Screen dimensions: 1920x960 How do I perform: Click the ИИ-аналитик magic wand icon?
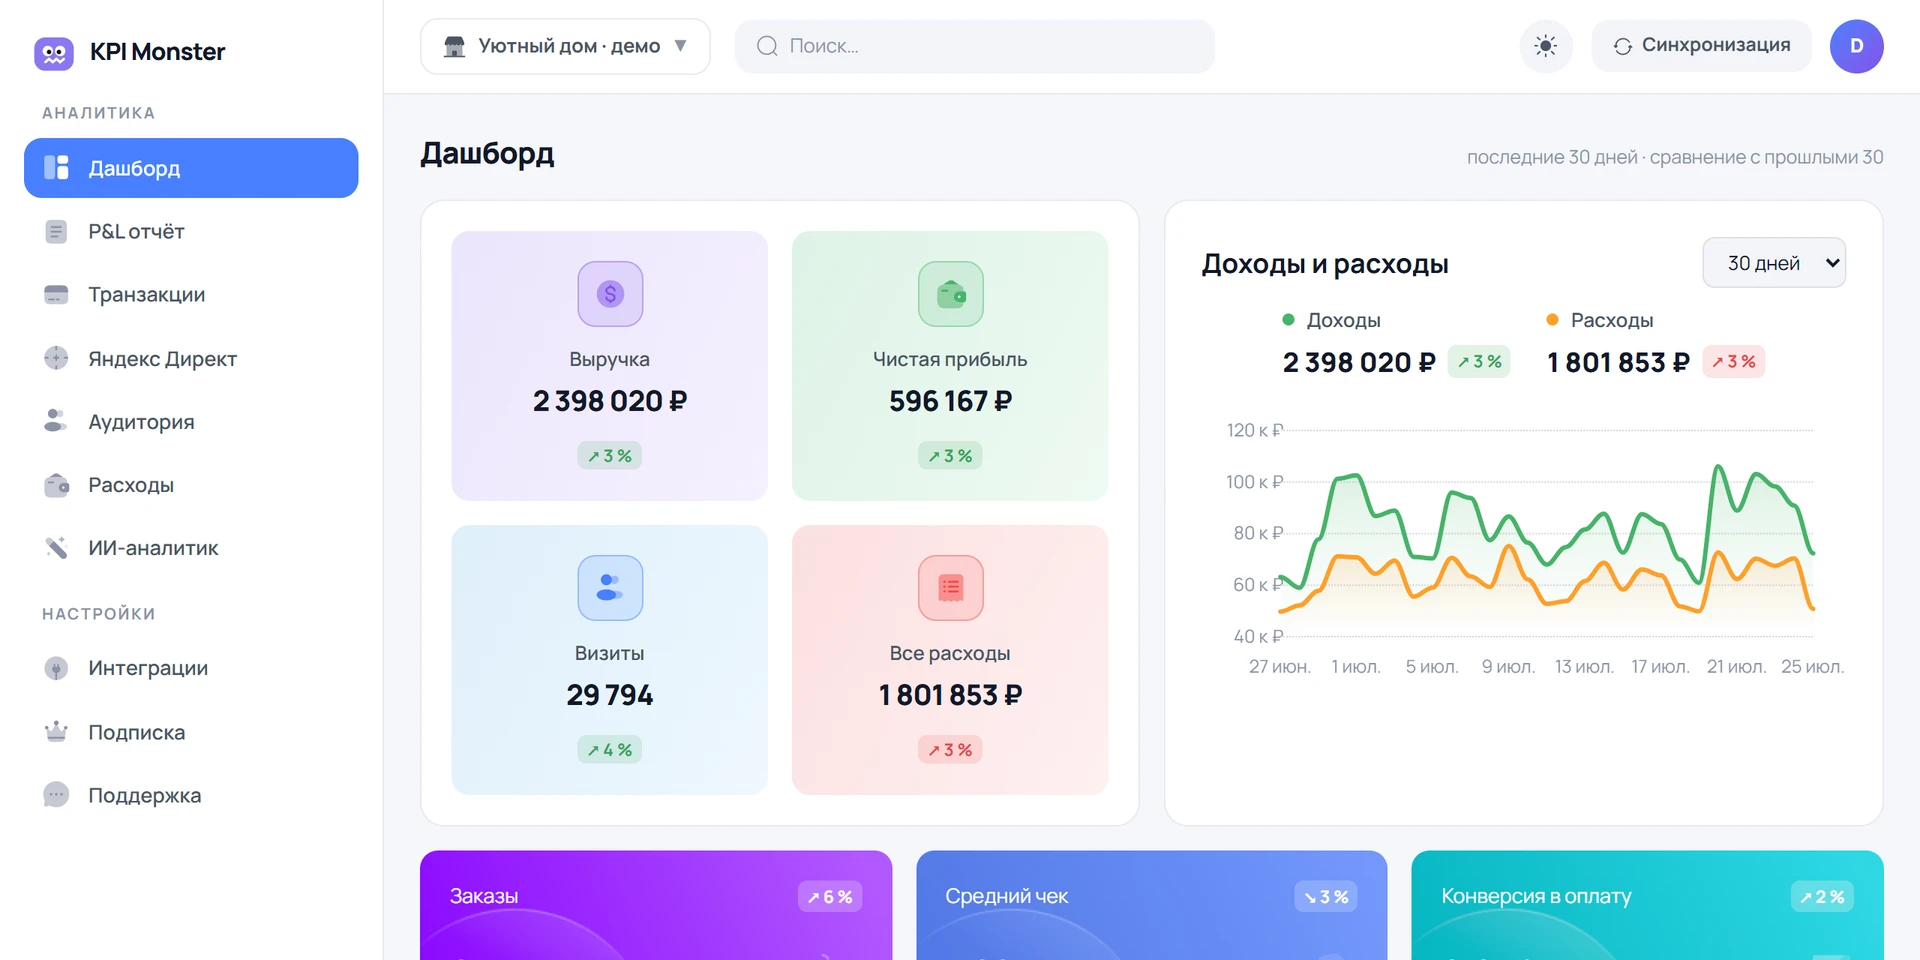tap(56, 548)
